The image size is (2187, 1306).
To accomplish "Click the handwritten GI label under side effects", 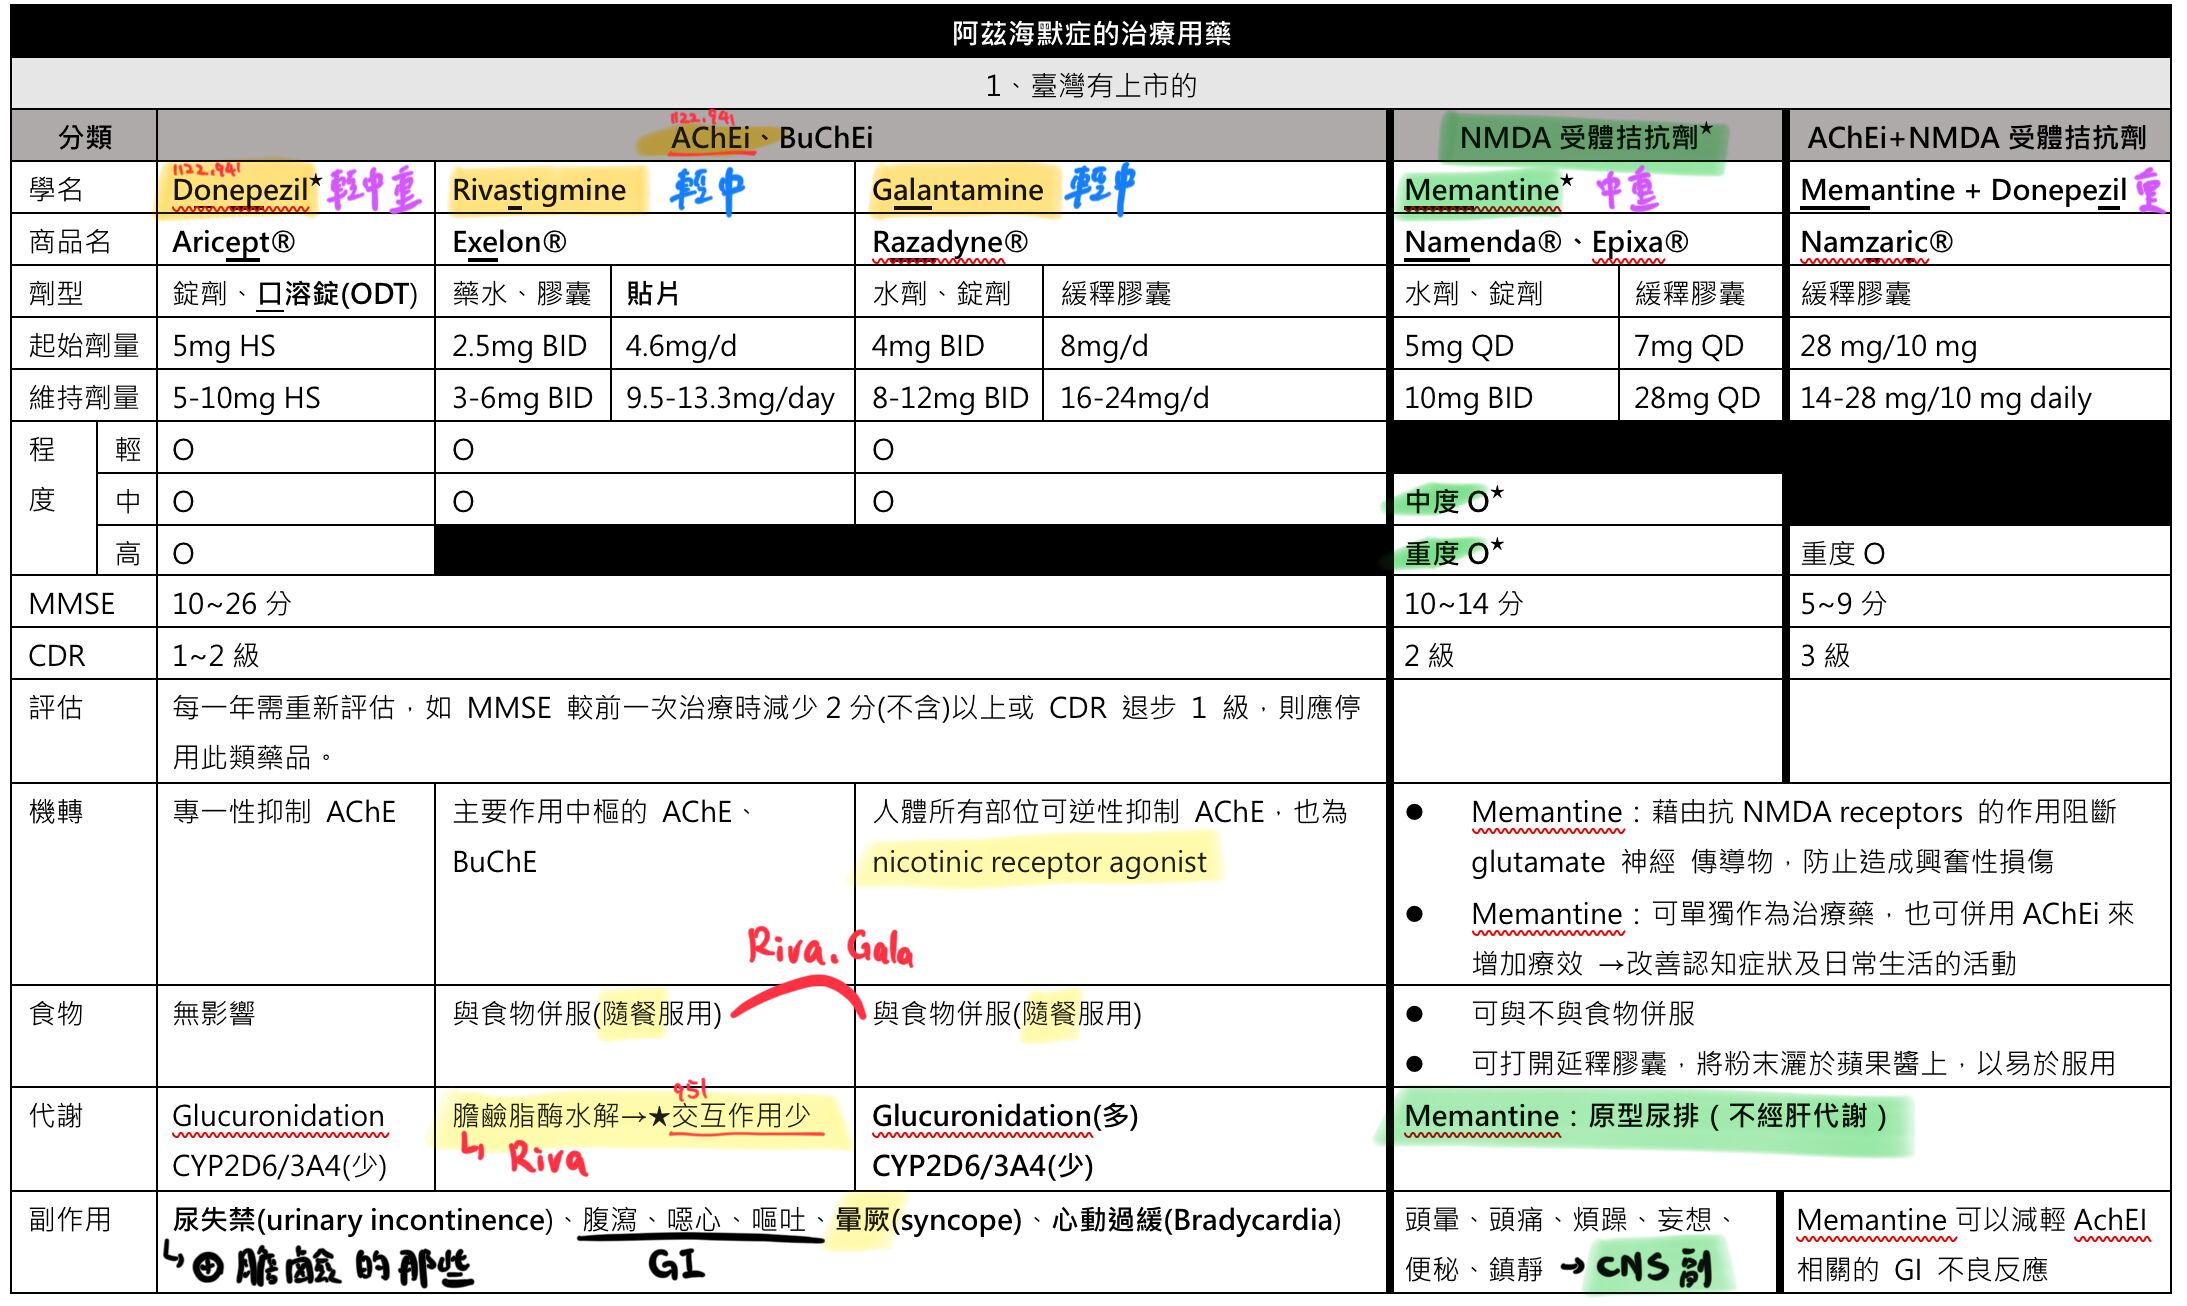I will [676, 1265].
